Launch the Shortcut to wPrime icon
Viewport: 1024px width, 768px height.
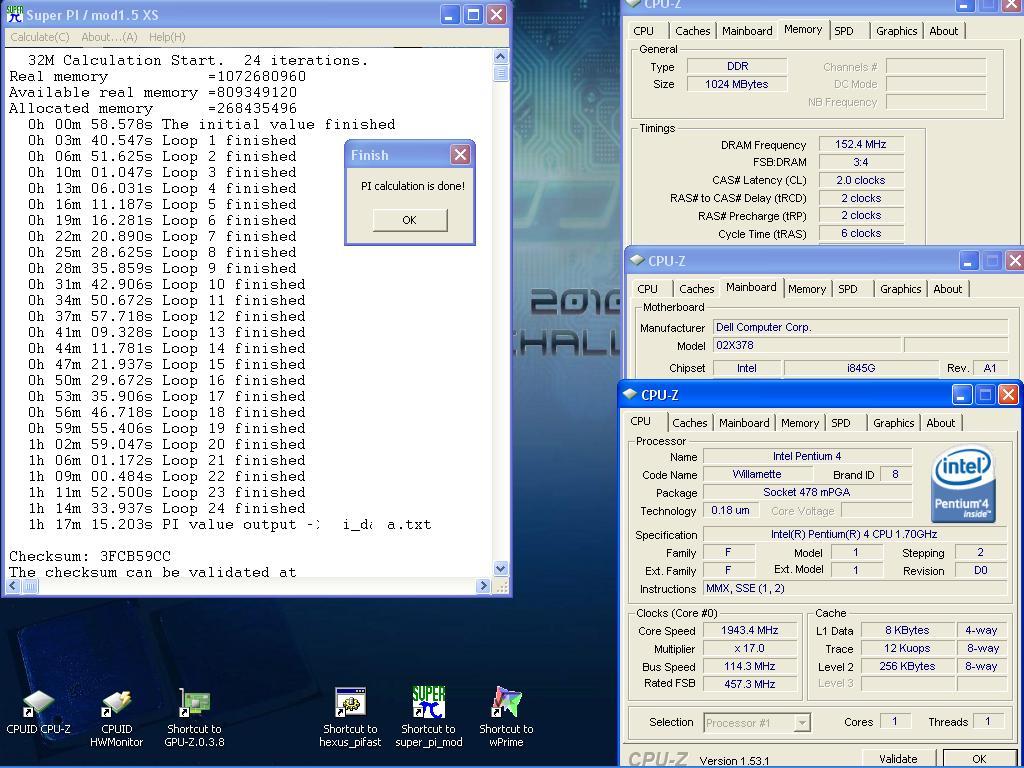[x=506, y=717]
